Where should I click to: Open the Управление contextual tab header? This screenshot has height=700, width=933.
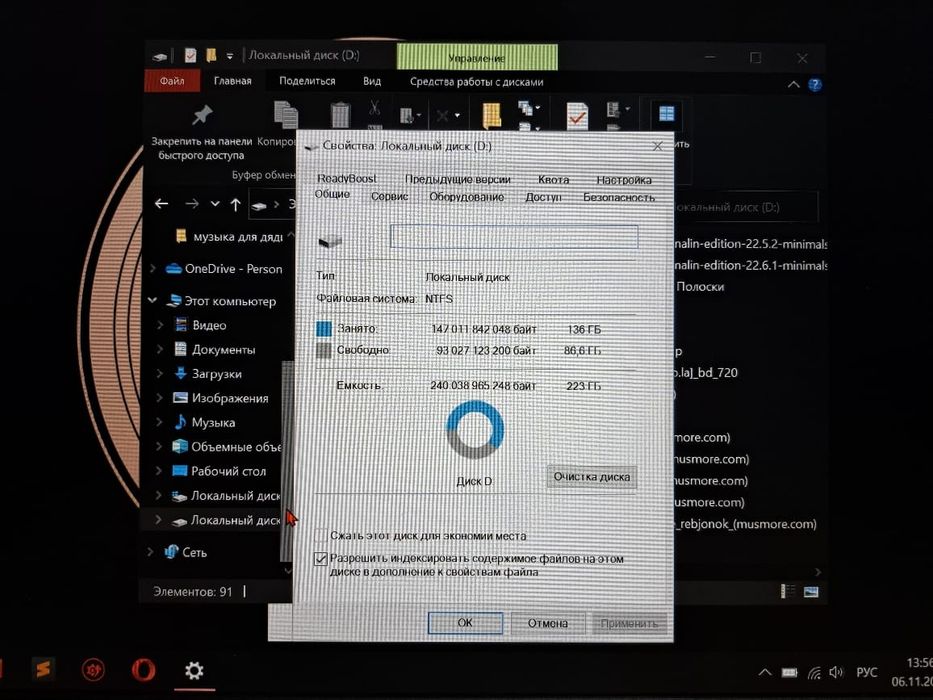point(477,57)
